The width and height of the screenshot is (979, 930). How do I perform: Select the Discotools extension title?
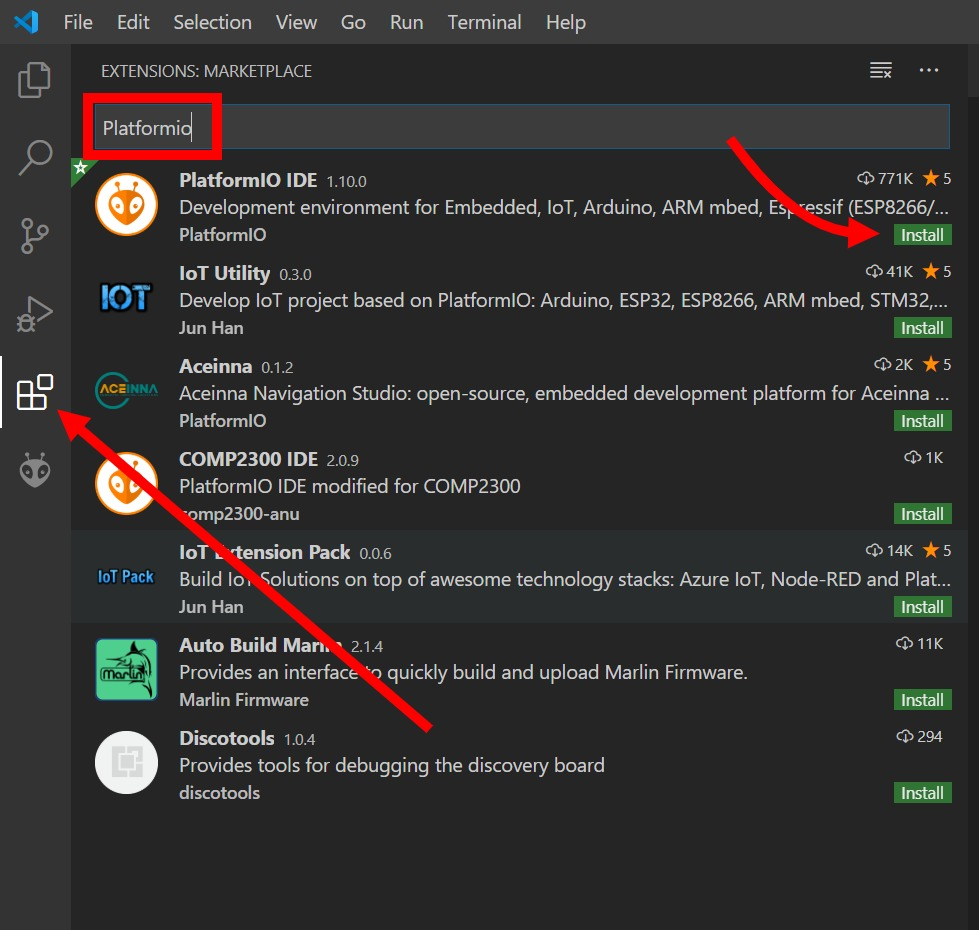[227, 738]
